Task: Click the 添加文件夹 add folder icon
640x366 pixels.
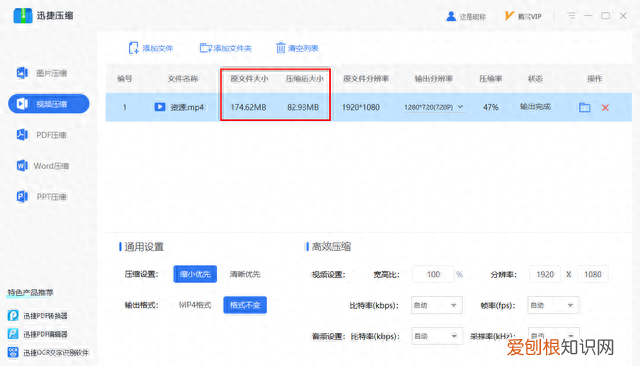Action: coord(205,48)
